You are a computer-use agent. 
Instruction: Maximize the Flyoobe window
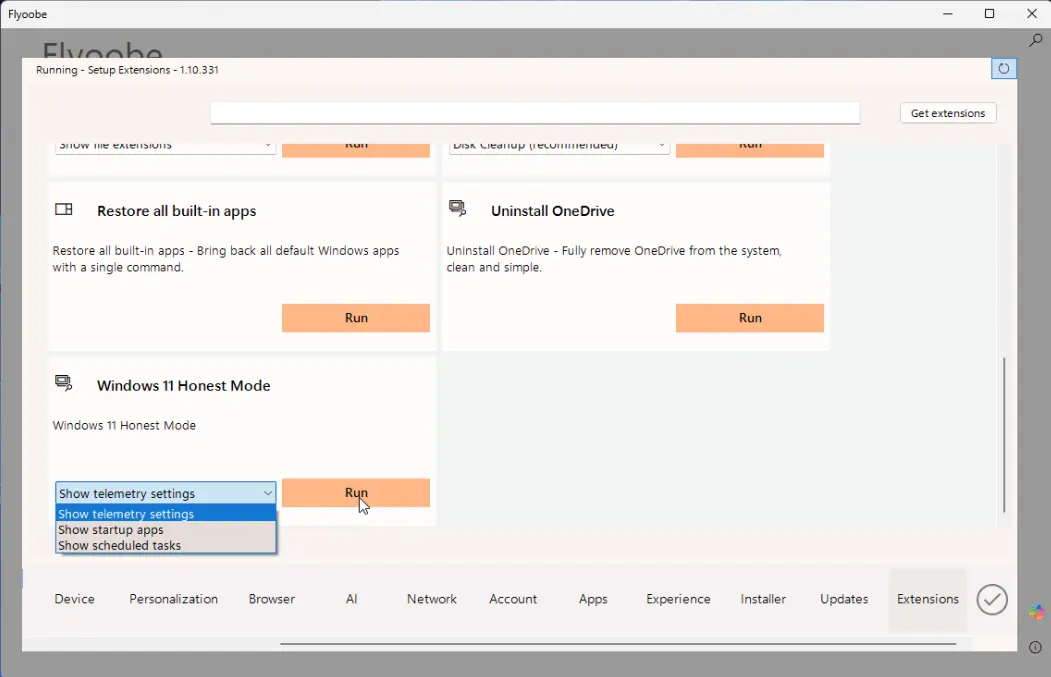[989, 14]
